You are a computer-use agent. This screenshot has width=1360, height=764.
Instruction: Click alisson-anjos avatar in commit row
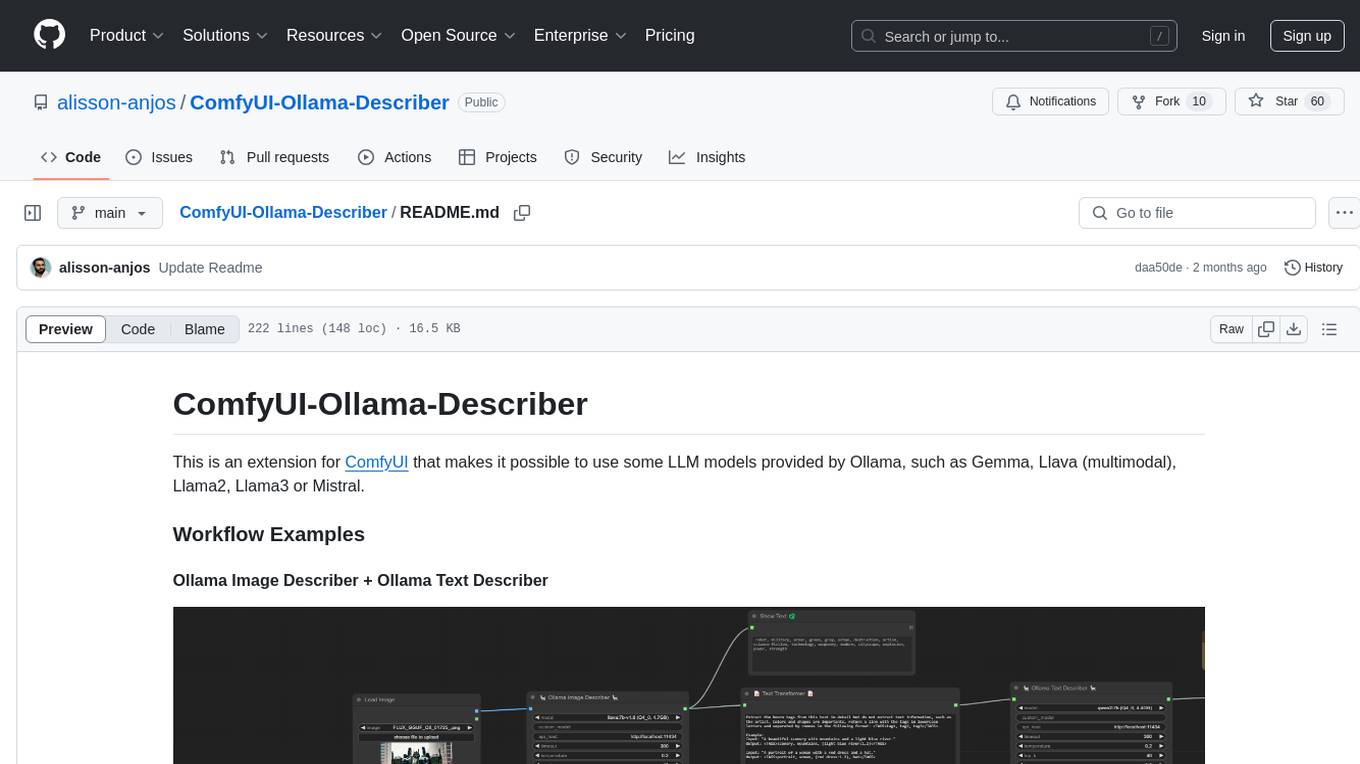(41, 268)
